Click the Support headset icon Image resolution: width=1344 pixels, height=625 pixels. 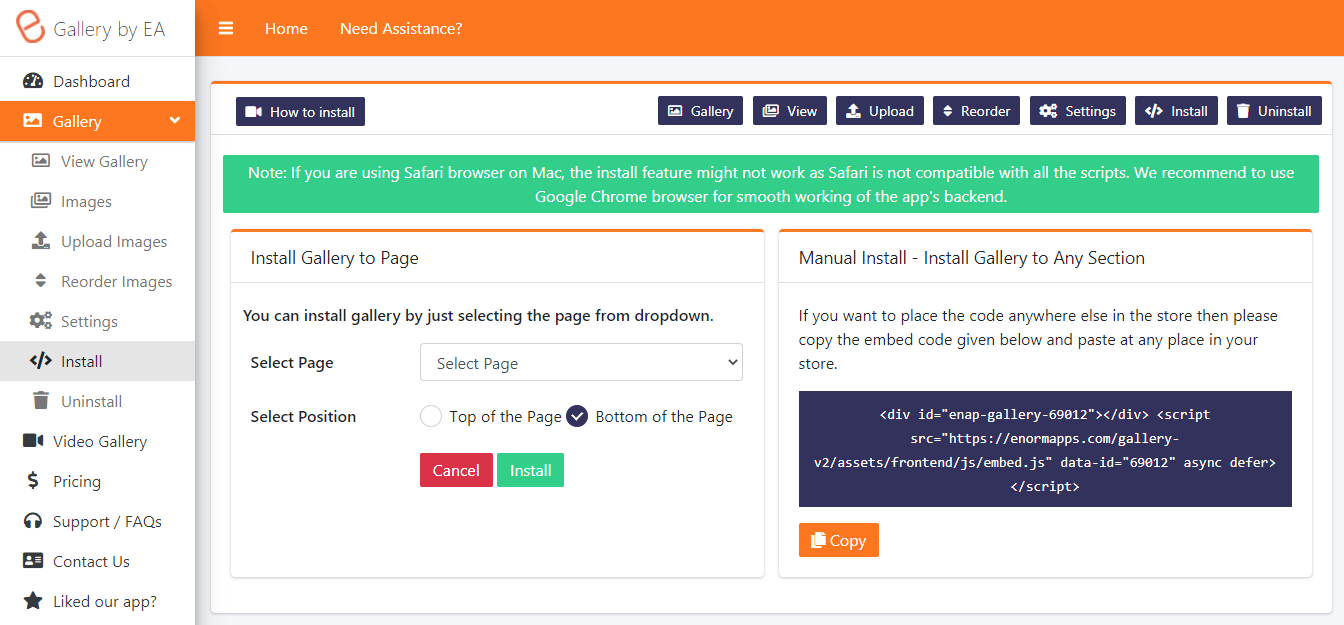point(33,521)
